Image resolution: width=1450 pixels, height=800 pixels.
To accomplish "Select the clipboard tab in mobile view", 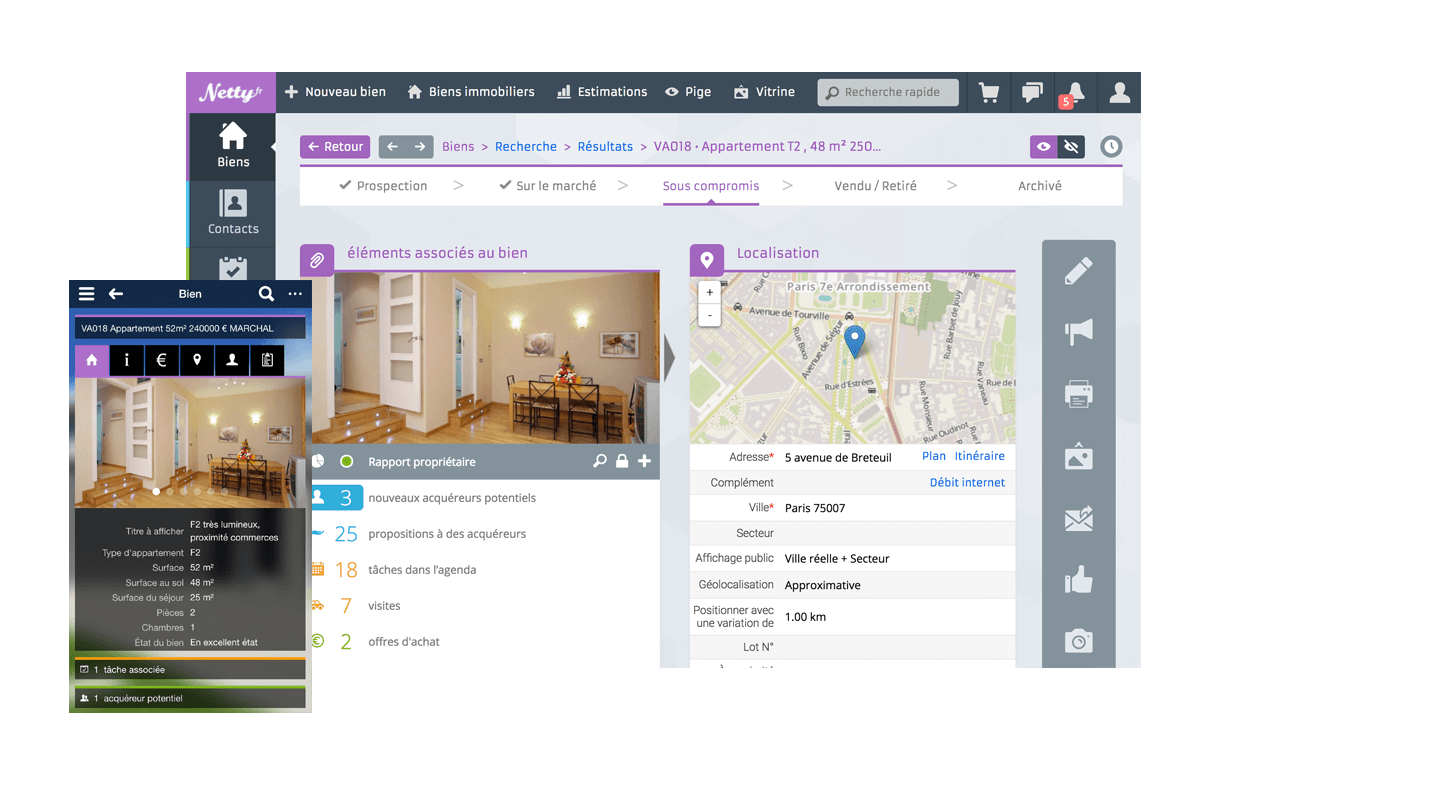I will (x=267, y=360).
